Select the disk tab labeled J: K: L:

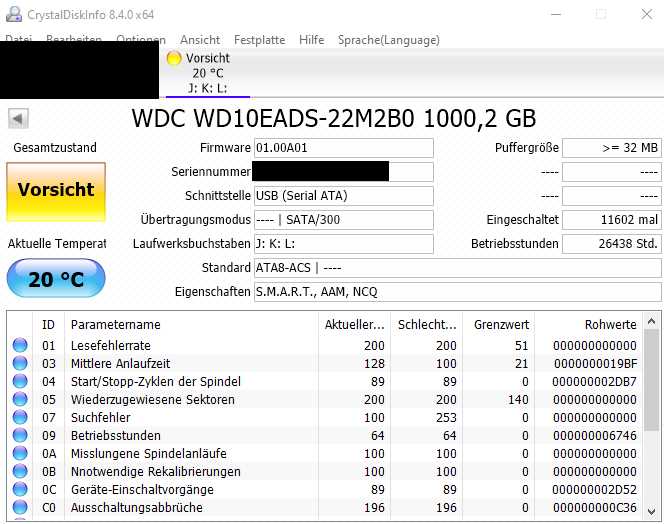pyautogui.click(x=208, y=73)
